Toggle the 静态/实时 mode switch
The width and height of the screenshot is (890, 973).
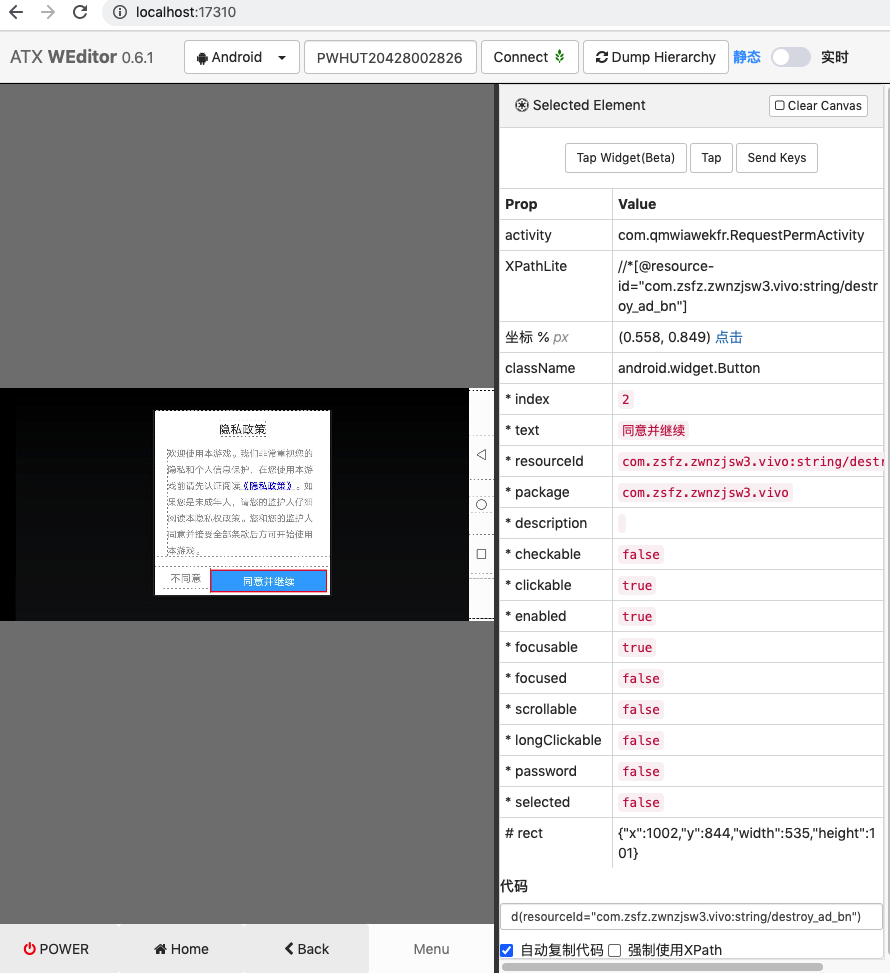tap(791, 57)
